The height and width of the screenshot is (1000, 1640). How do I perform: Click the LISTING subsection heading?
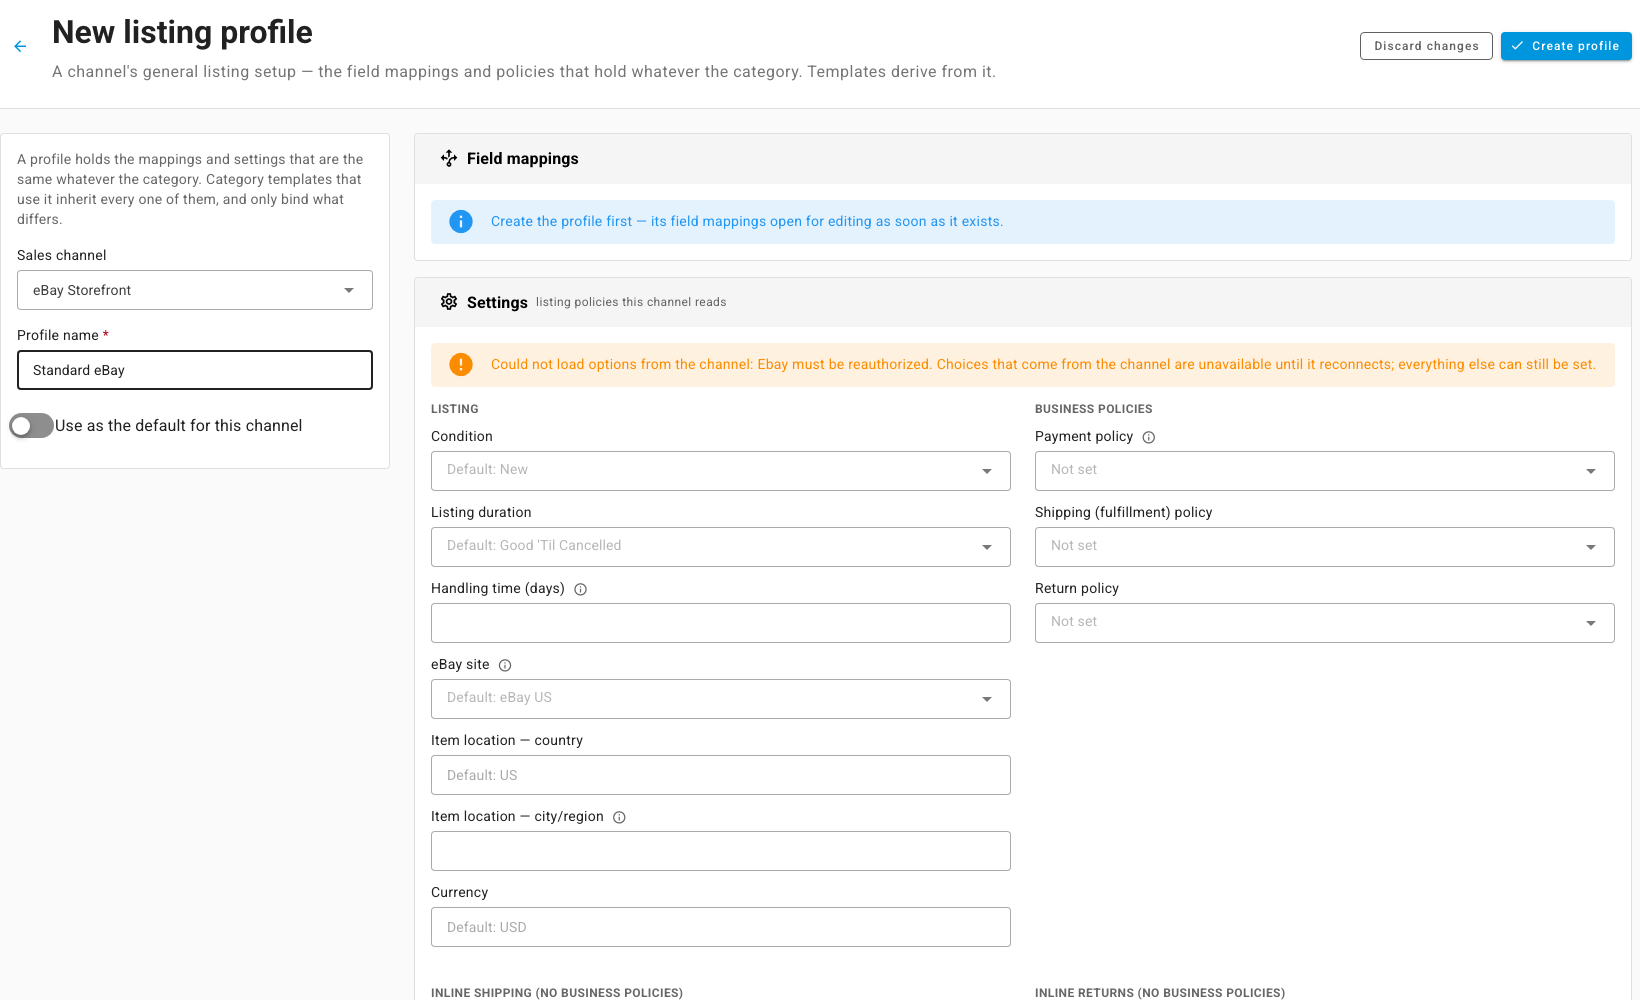click(x=455, y=409)
